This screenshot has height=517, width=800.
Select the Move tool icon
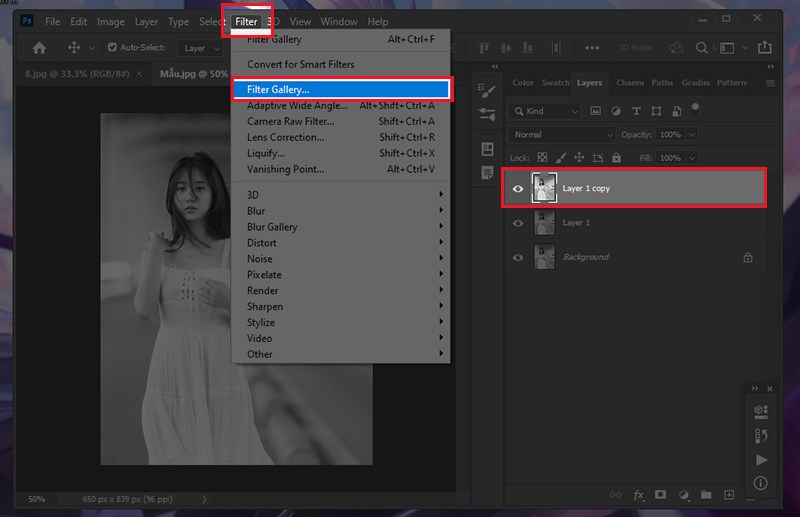click(x=74, y=47)
